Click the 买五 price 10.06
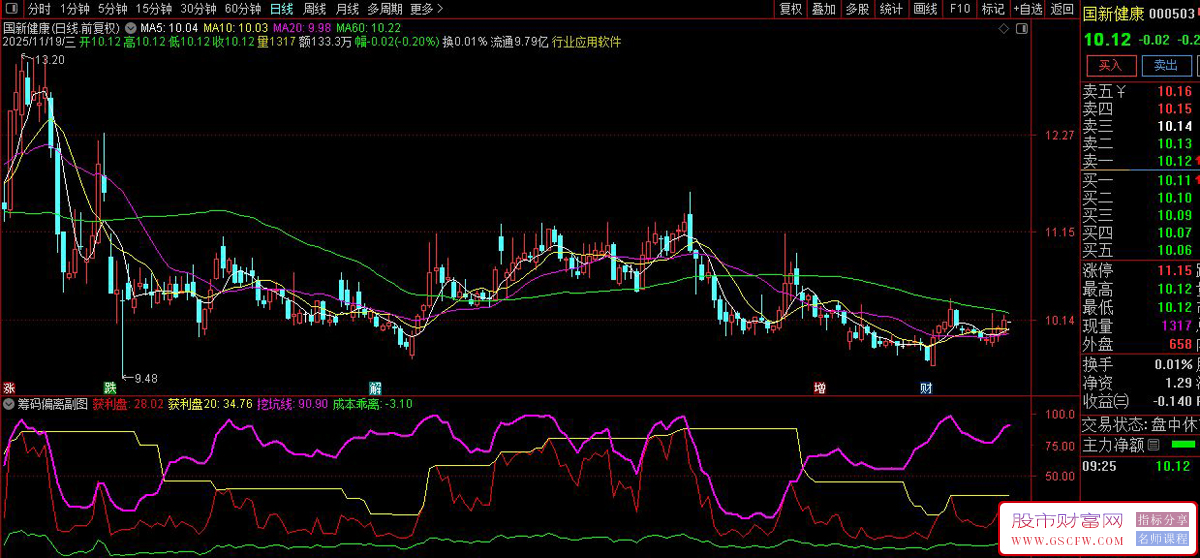Image resolution: width=1200 pixels, height=558 pixels. point(1175,249)
